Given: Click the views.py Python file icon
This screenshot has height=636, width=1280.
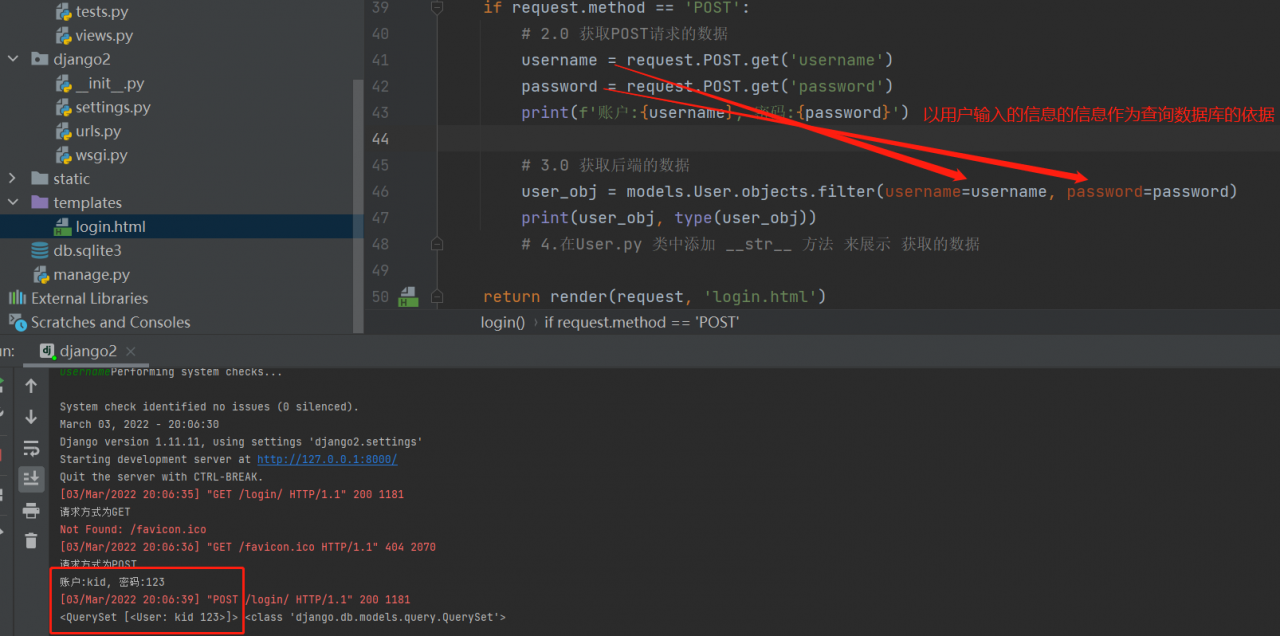Looking at the screenshot, I should point(63,35).
